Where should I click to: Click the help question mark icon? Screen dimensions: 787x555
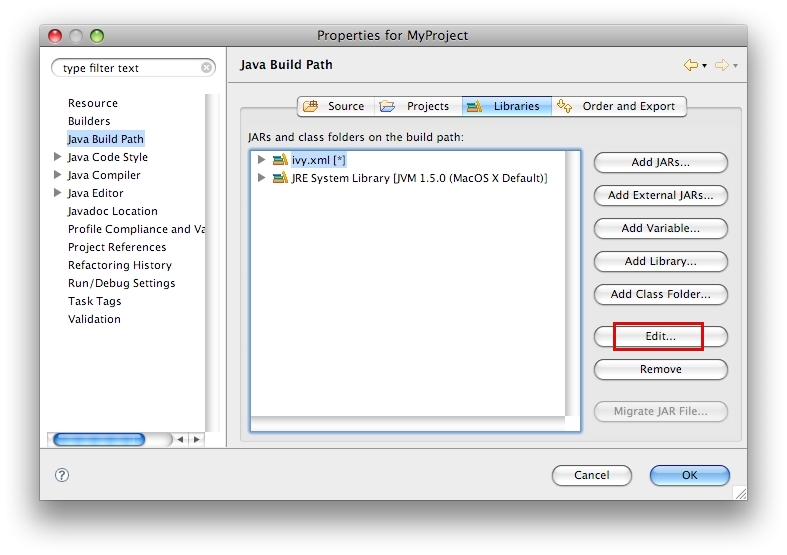62,476
